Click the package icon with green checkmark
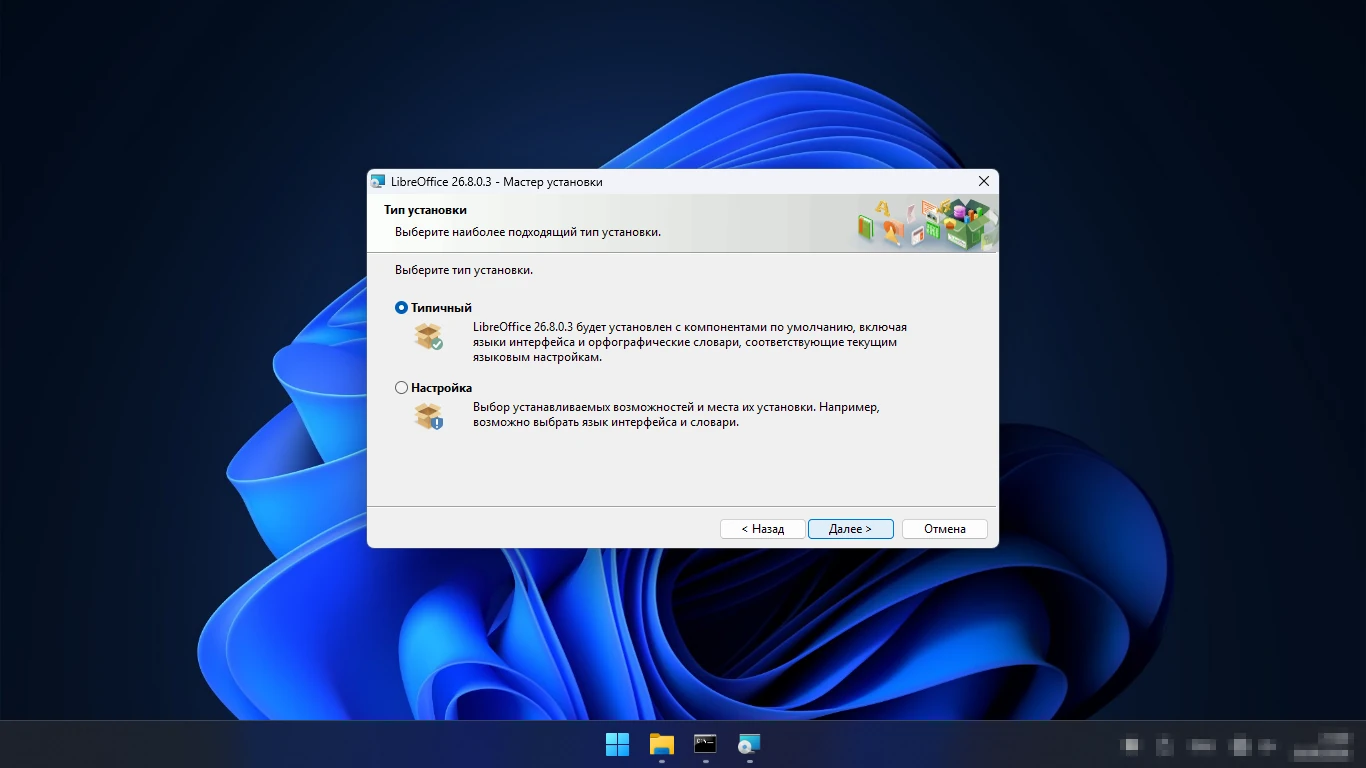1366x768 pixels. click(428, 336)
